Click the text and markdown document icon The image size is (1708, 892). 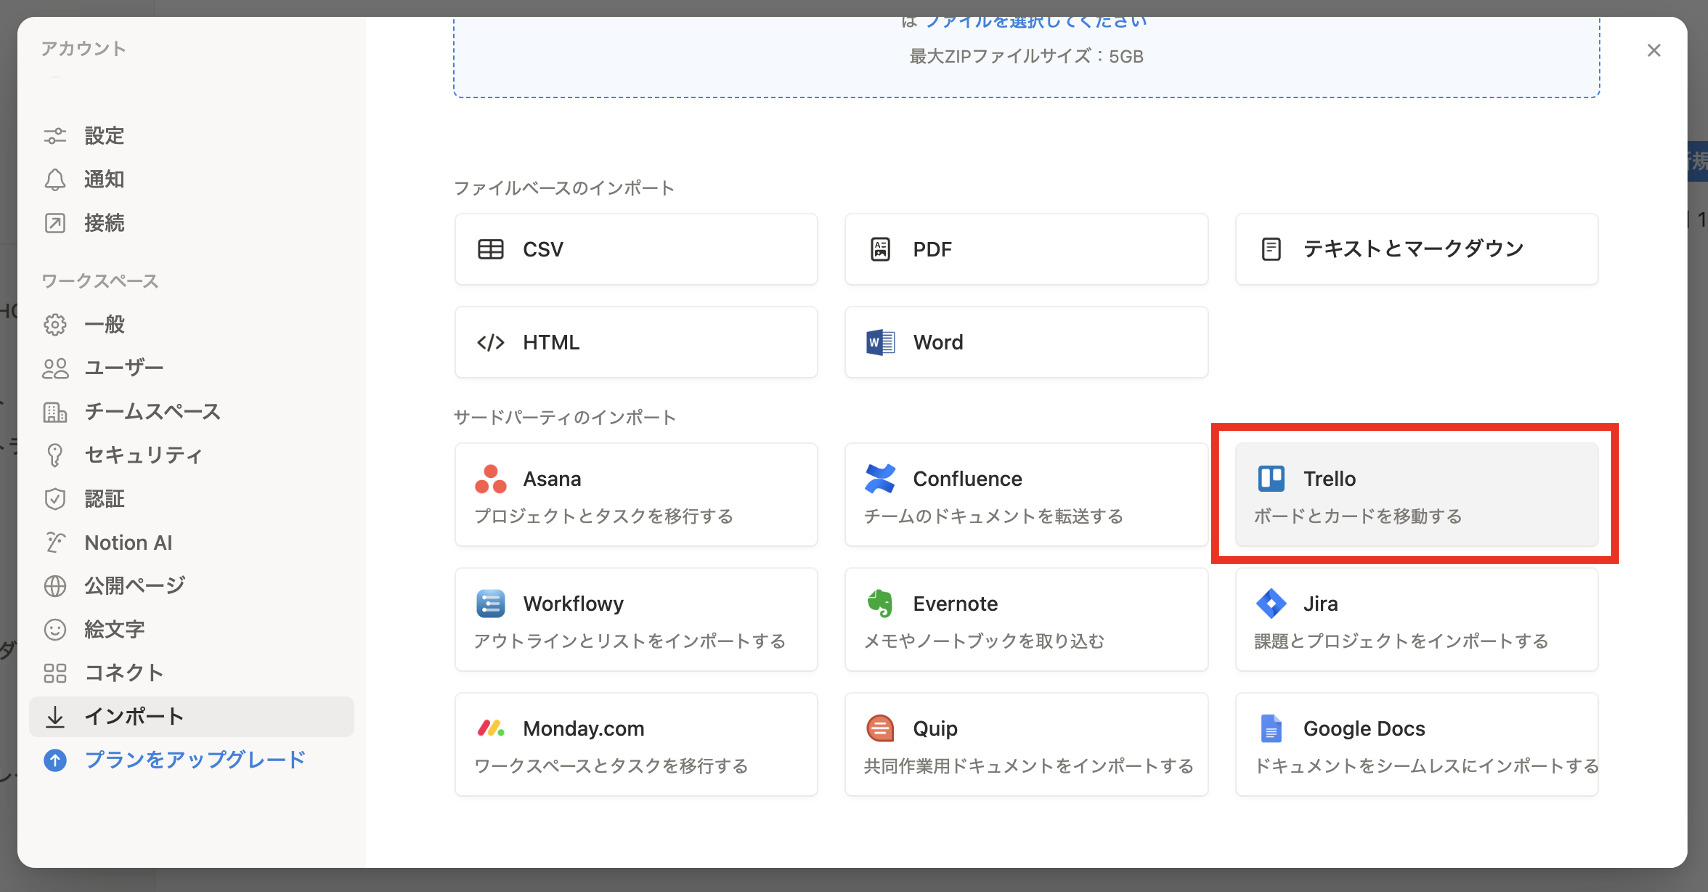coord(1271,249)
